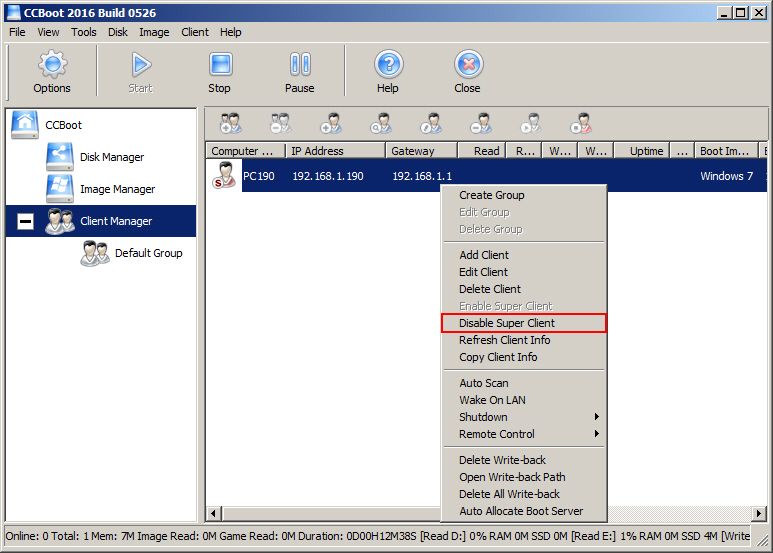Choose Delete Client from context menu
The height and width of the screenshot is (553, 773).
(524, 289)
